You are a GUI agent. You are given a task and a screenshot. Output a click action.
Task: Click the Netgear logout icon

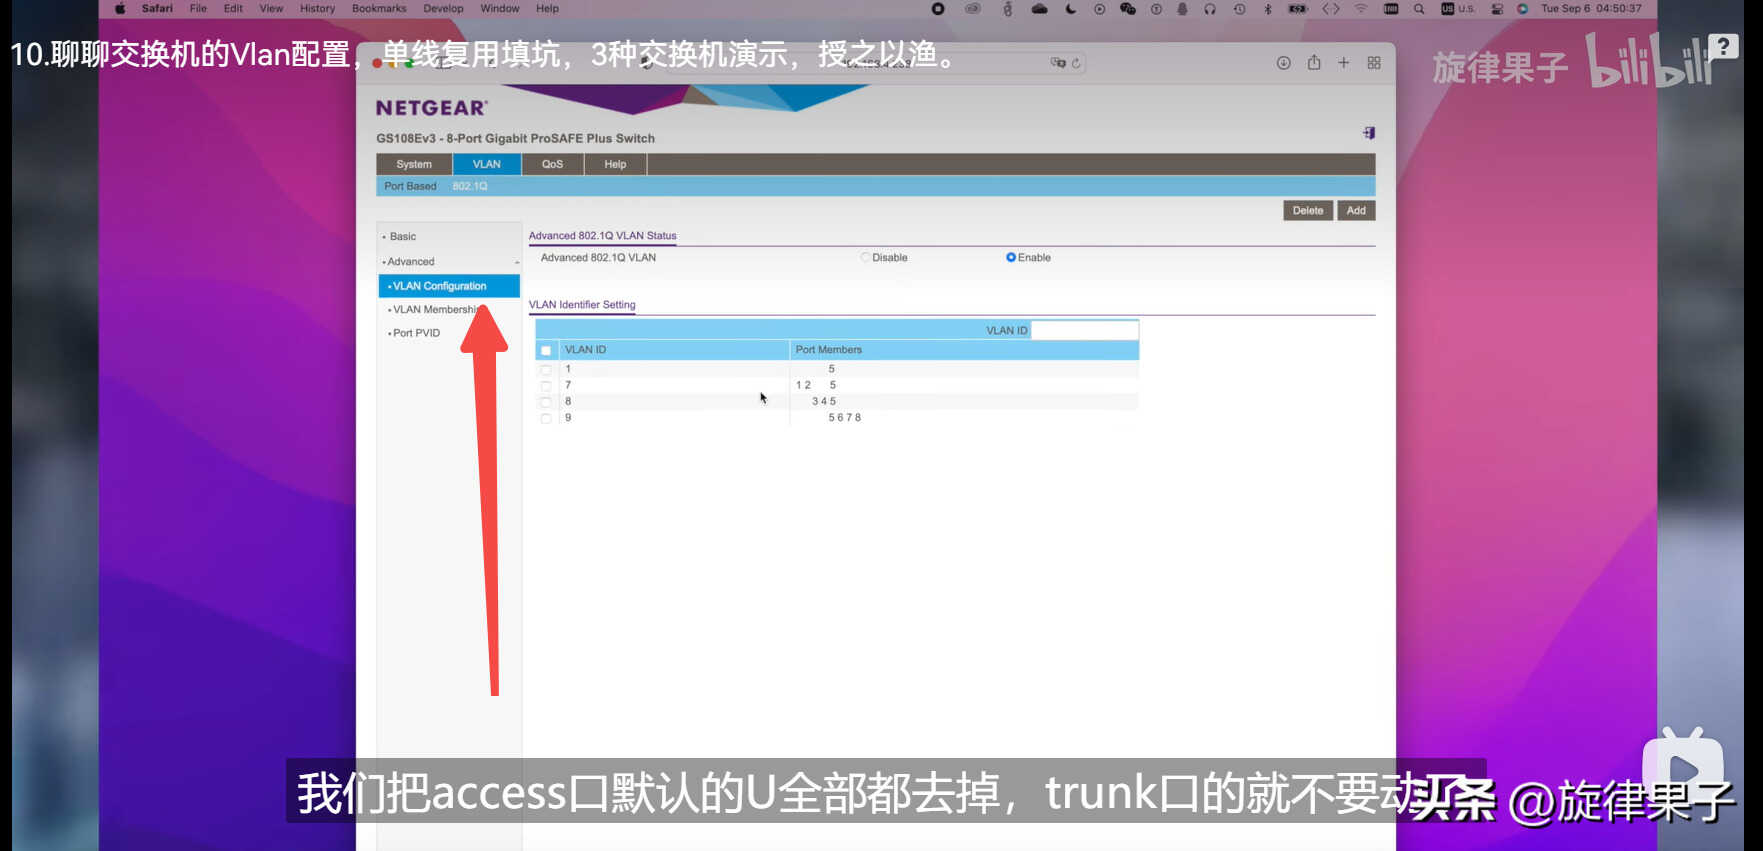tap(1369, 133)
